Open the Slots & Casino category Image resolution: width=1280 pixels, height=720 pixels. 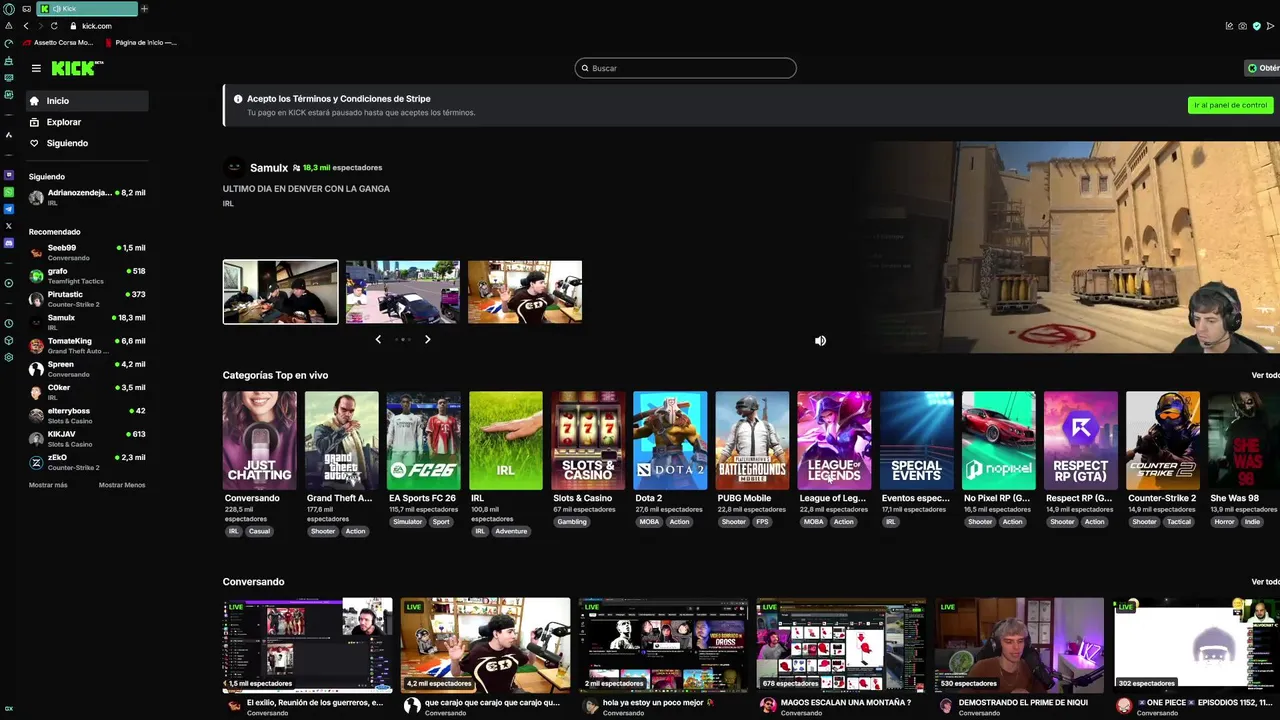pos(588,440)
